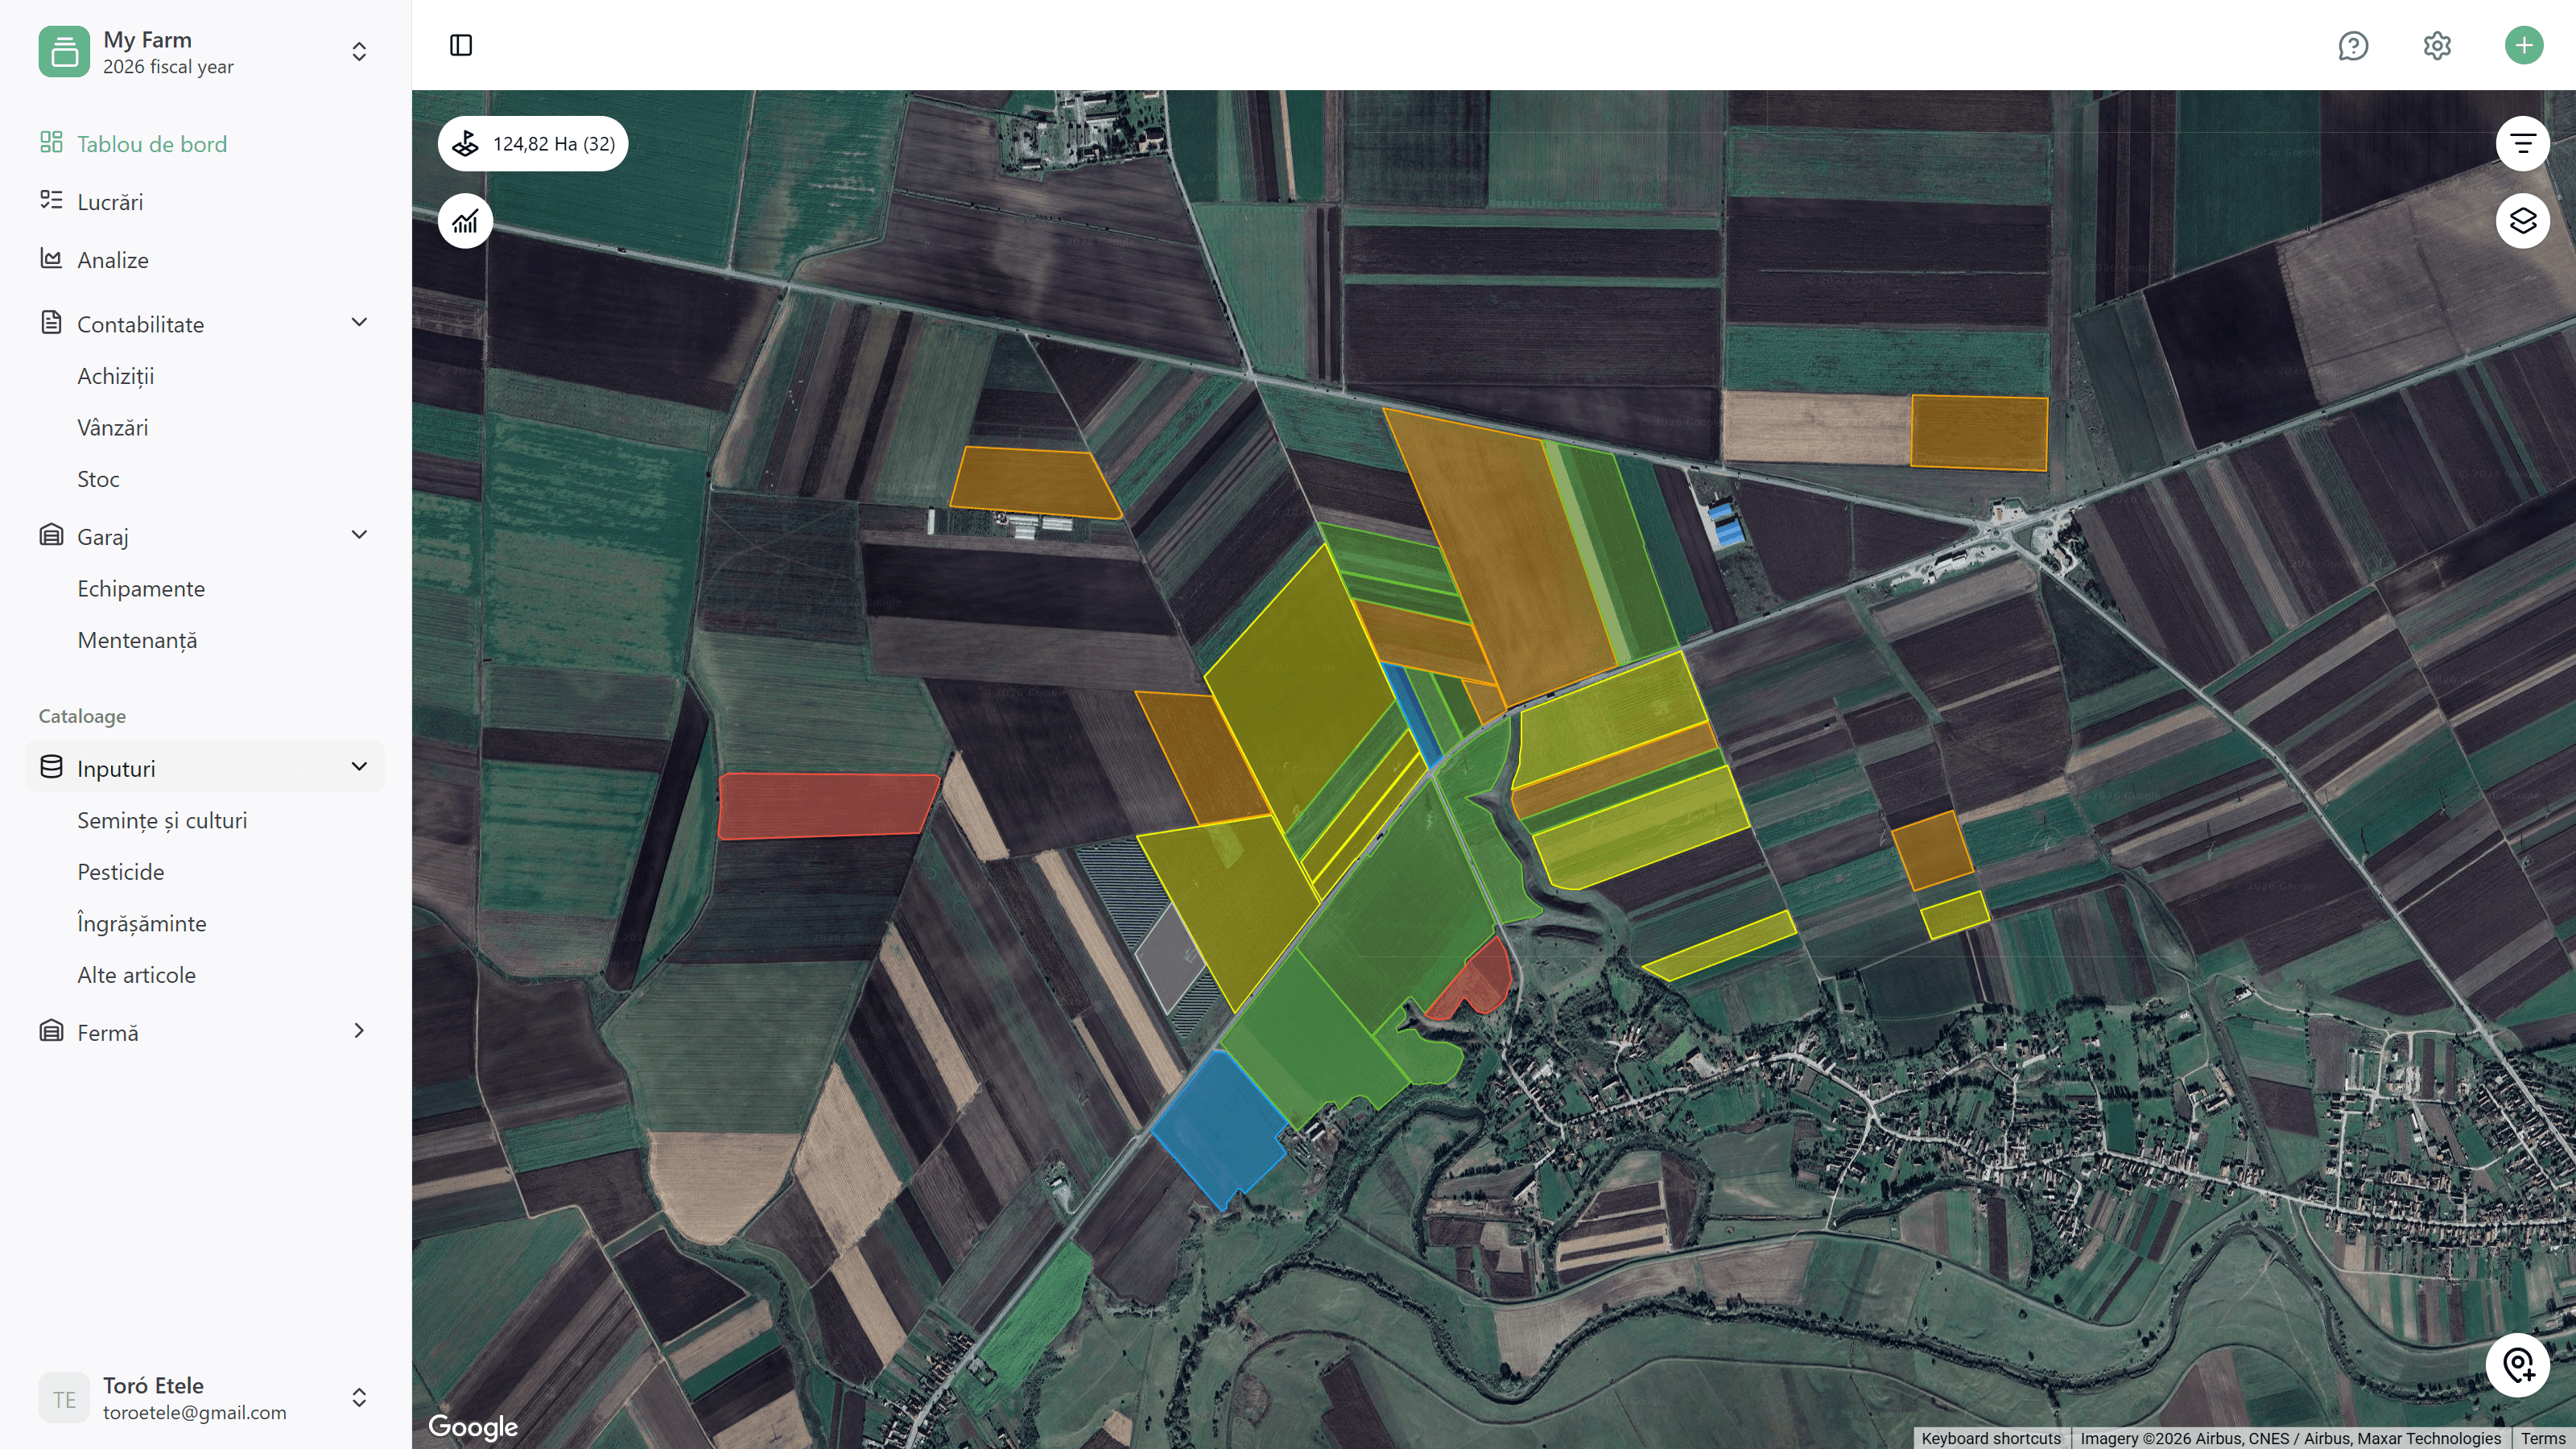Create a new entry with the plus button
This screenshot has width=2576, height=1449.
point(2523,45)
